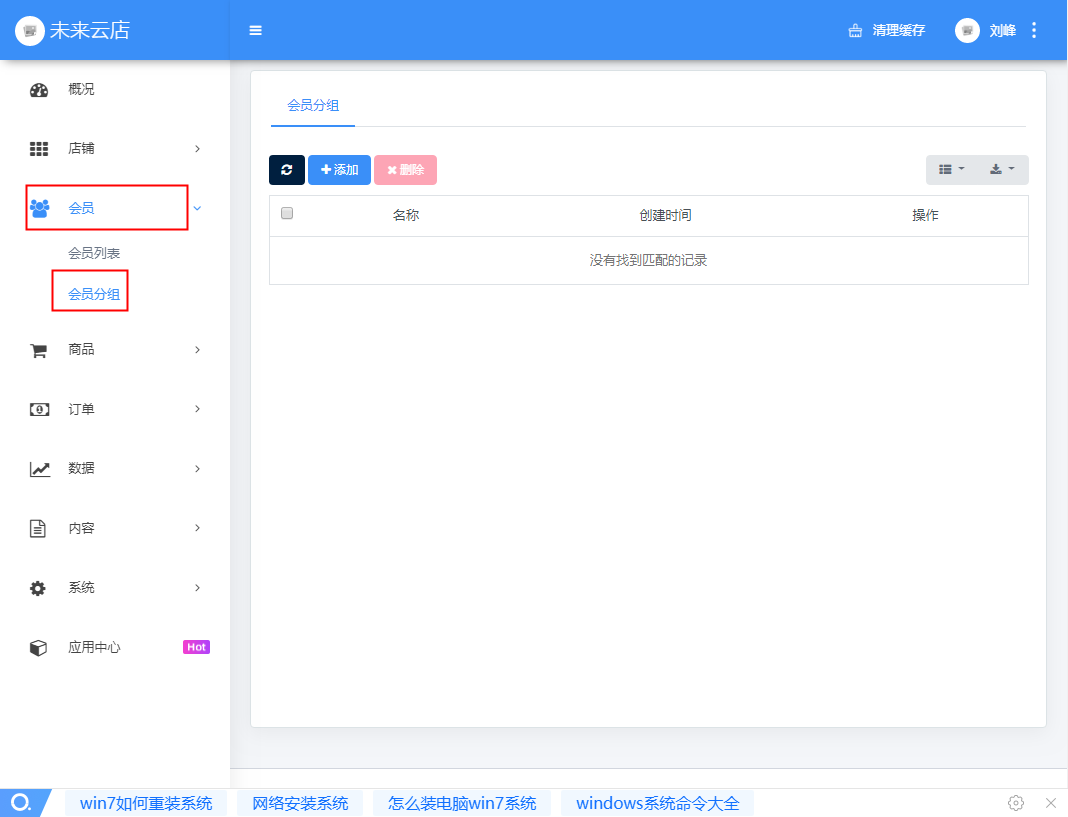The image size is (1068, 817).
Task: Open the three-dot user options menu
Action: pyautogui.click(x=1034, y=30)
